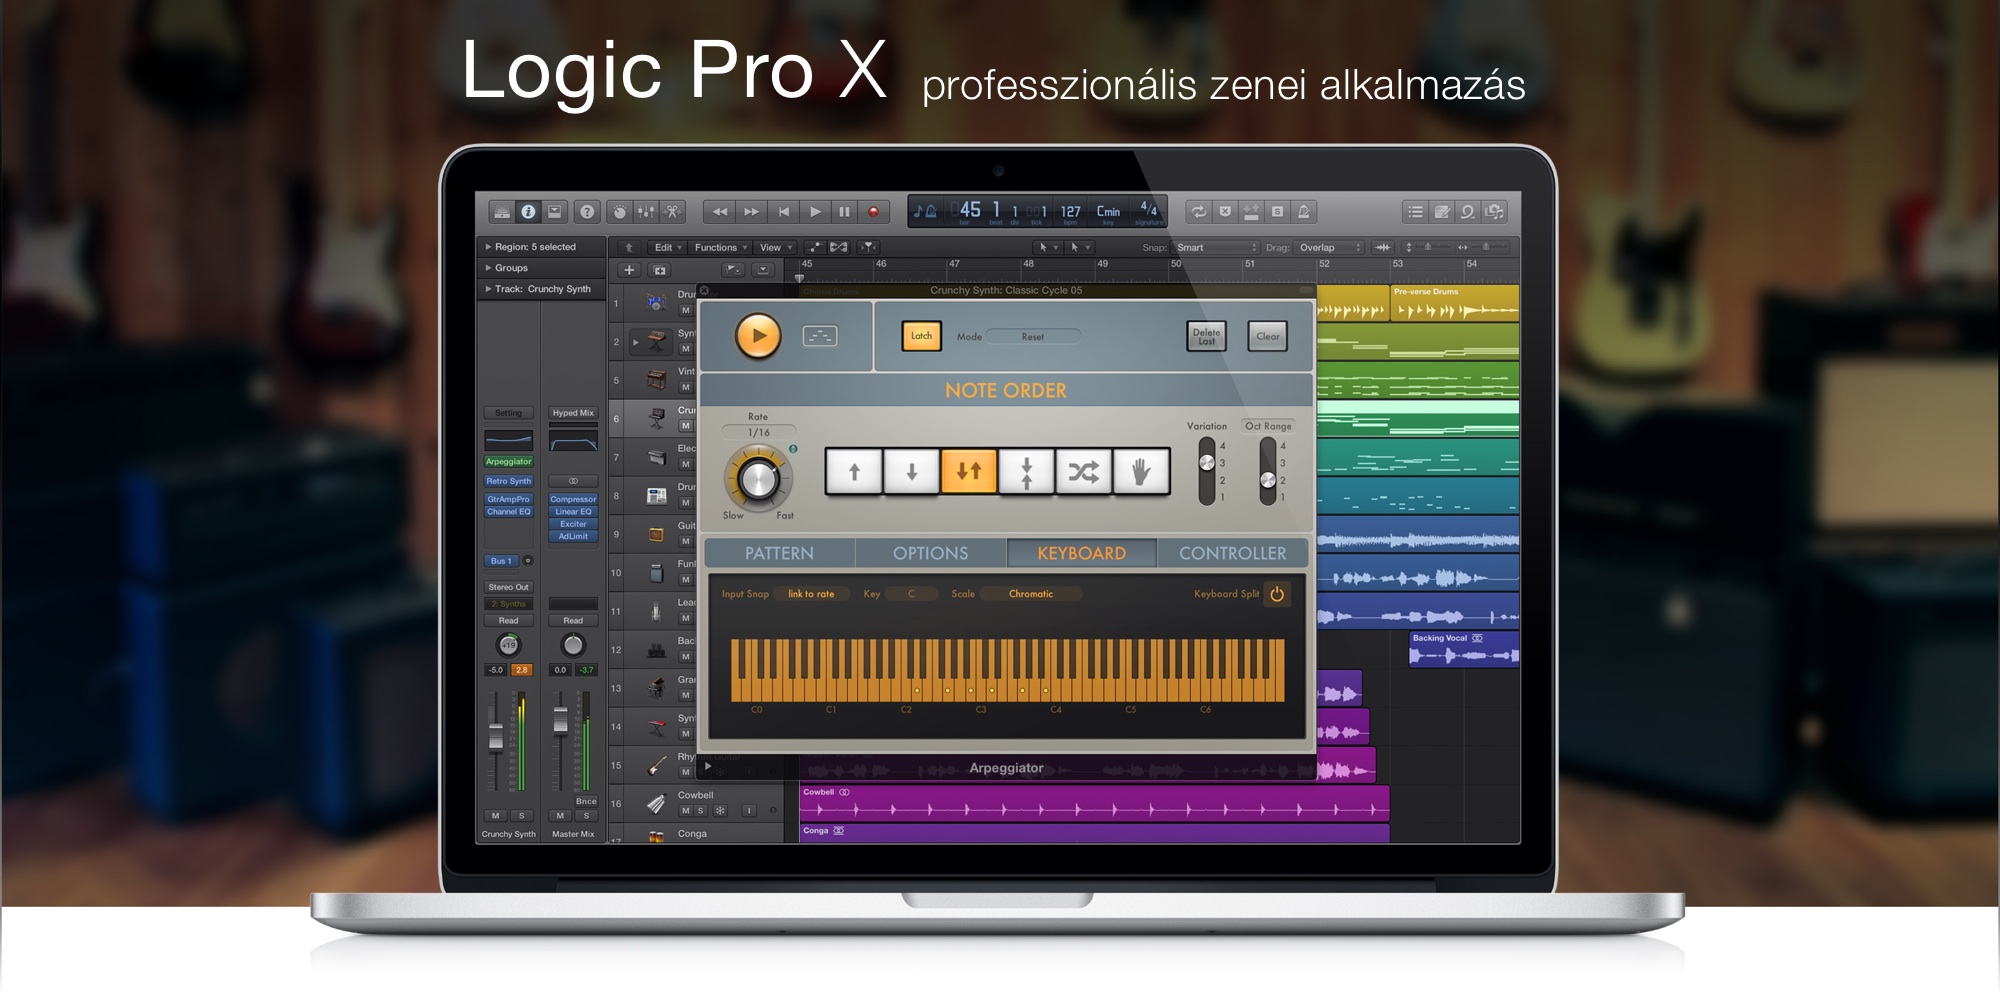Image resolution: width=2000 pixels, height=1000 pixels.
Task: Open the Snap Smart dropdown
Action: point(1215,247)
